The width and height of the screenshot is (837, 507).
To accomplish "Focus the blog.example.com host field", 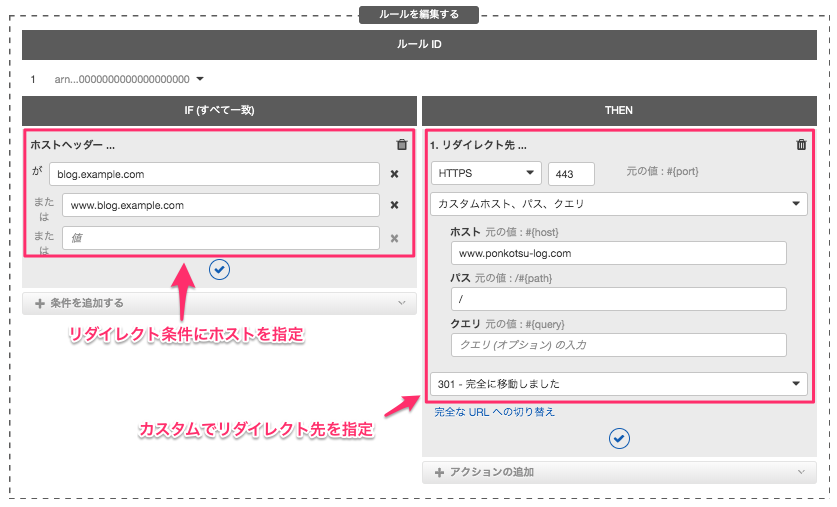I will coord(215,174).
